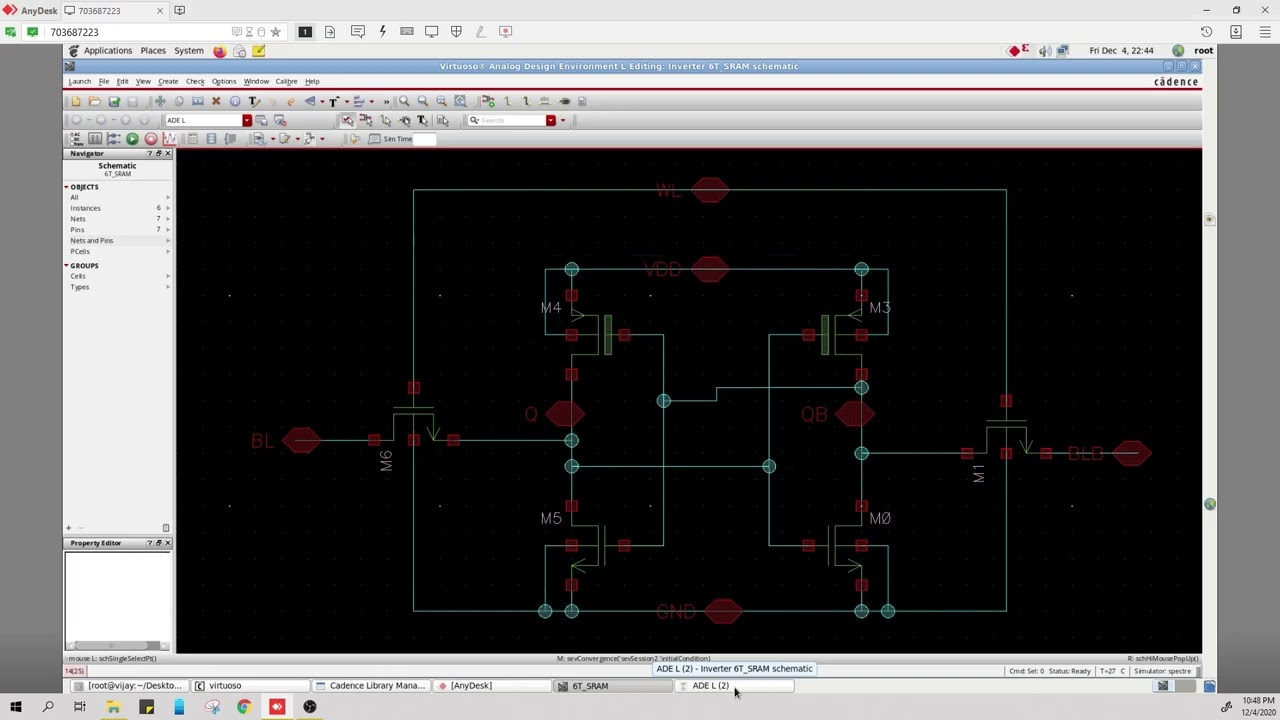
Task: Open the Create menu
Action: [x=168, y=81]
